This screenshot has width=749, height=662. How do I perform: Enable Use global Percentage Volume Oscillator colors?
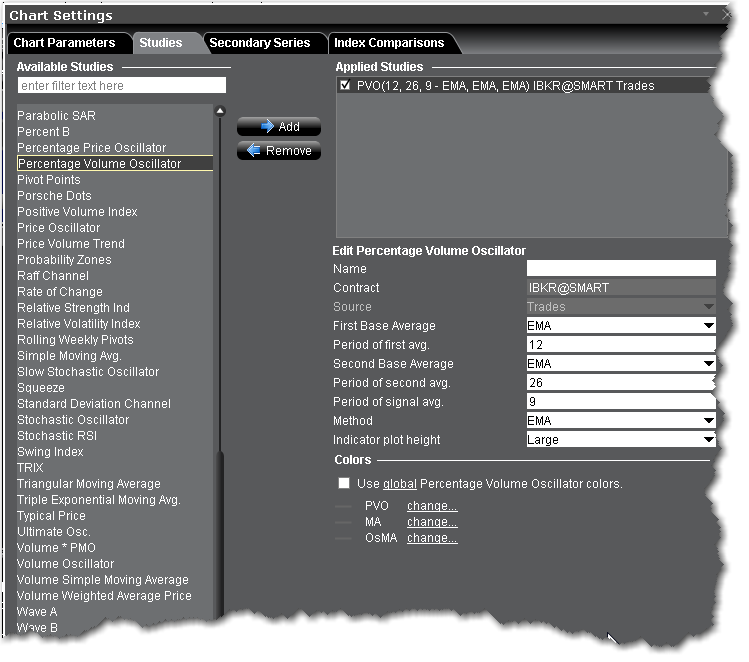tap(344, 483)
